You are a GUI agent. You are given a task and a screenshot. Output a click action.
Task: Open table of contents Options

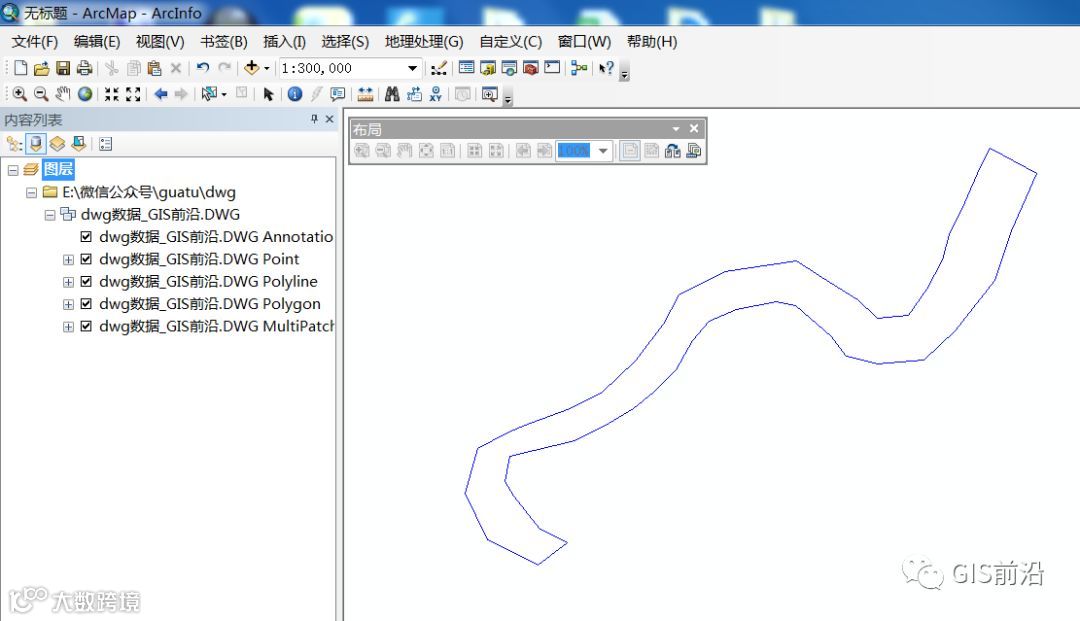pos(105,144)
